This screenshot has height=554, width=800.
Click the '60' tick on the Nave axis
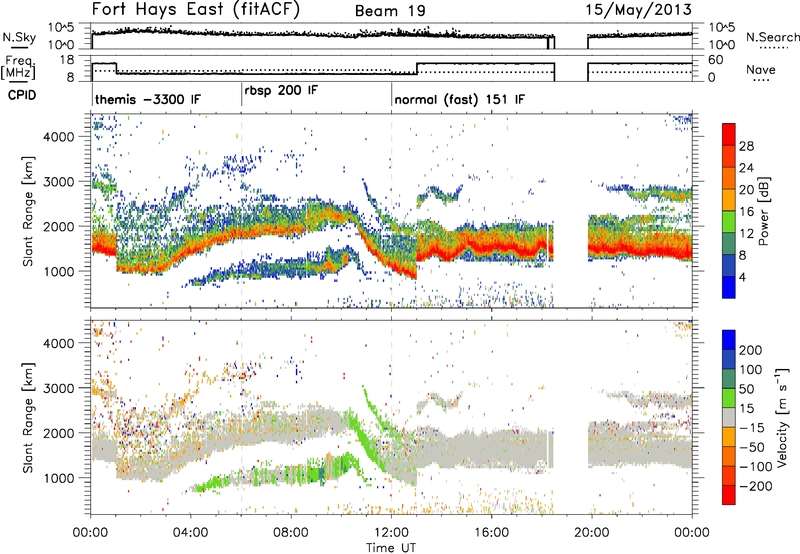pos(715,60)
